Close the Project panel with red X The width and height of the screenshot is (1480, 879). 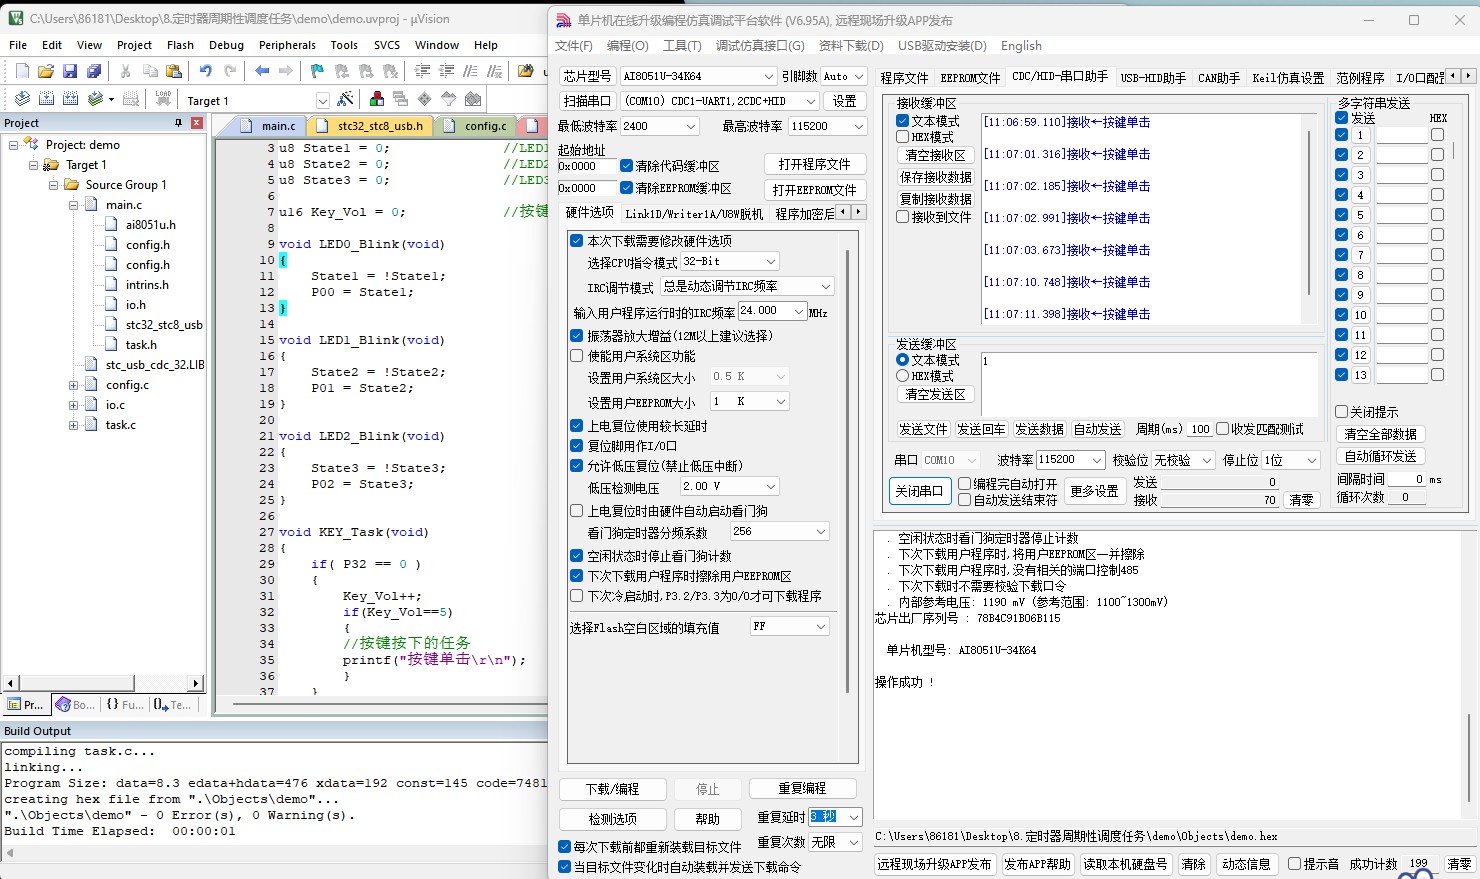tap(197, 123)
